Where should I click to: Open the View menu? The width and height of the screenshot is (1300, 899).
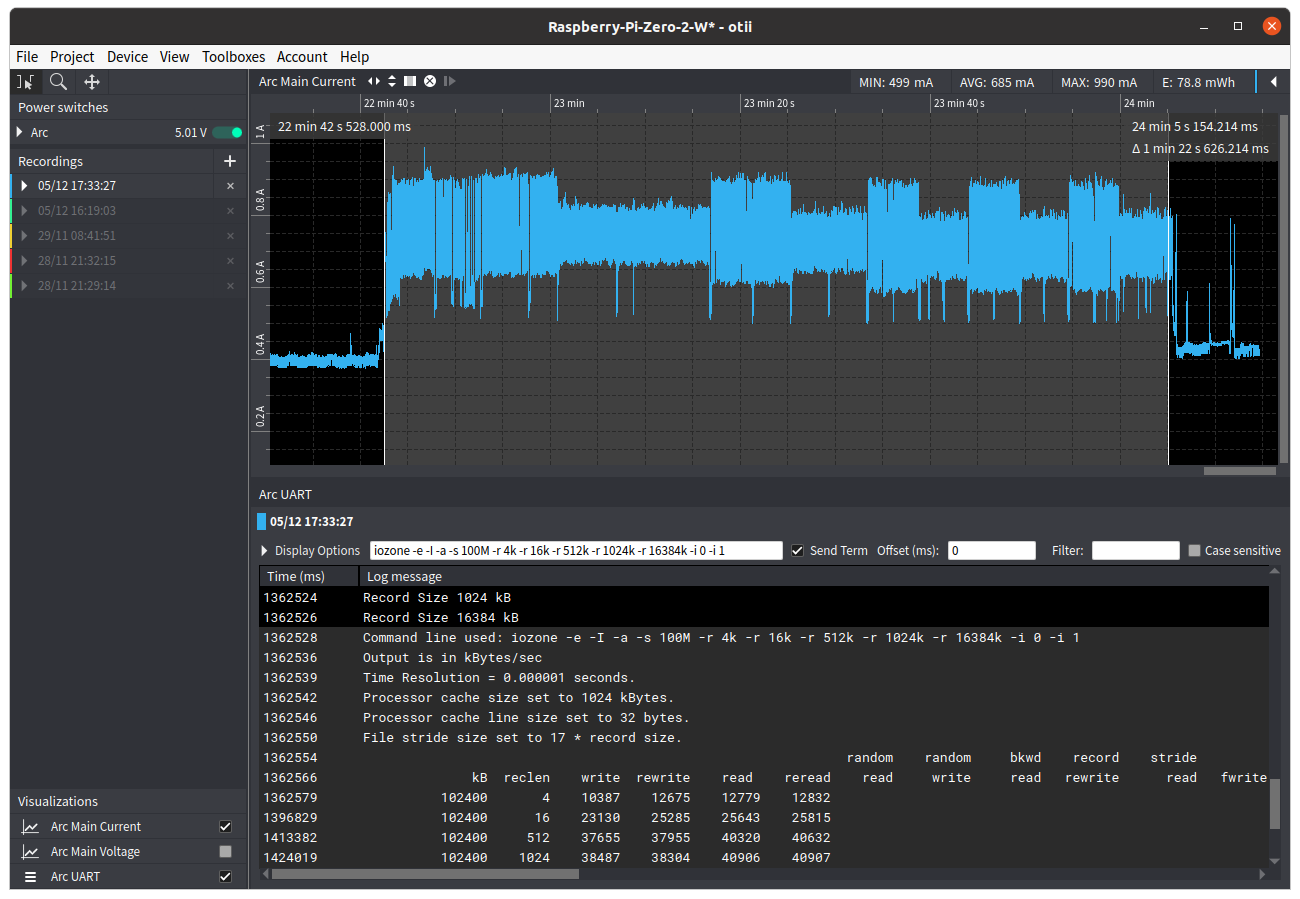[x=174, y=57]
